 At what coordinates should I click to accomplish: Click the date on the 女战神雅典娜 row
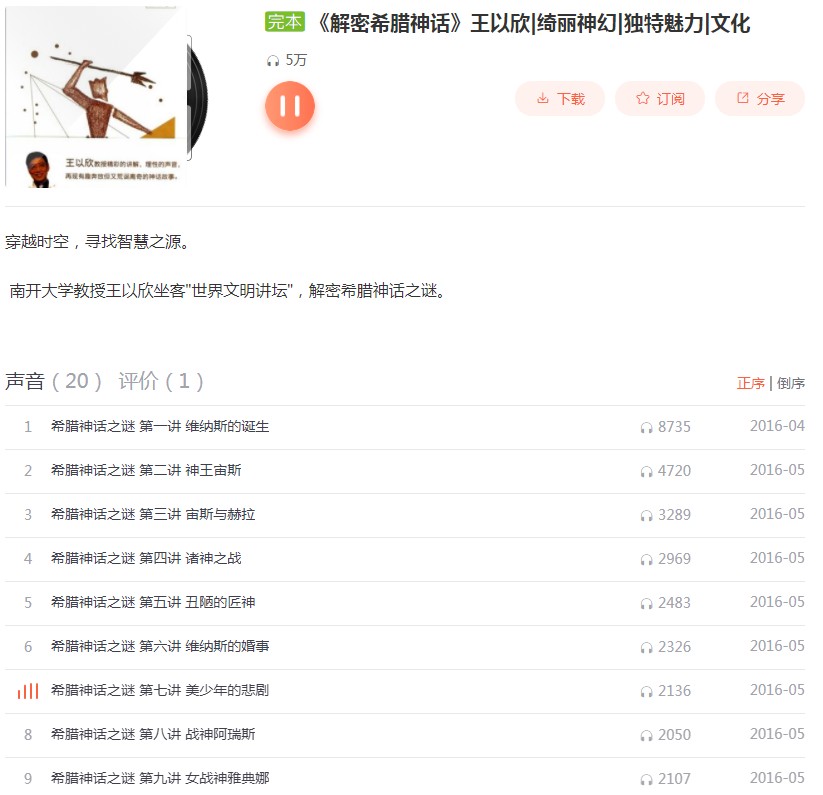pos(777,778)
